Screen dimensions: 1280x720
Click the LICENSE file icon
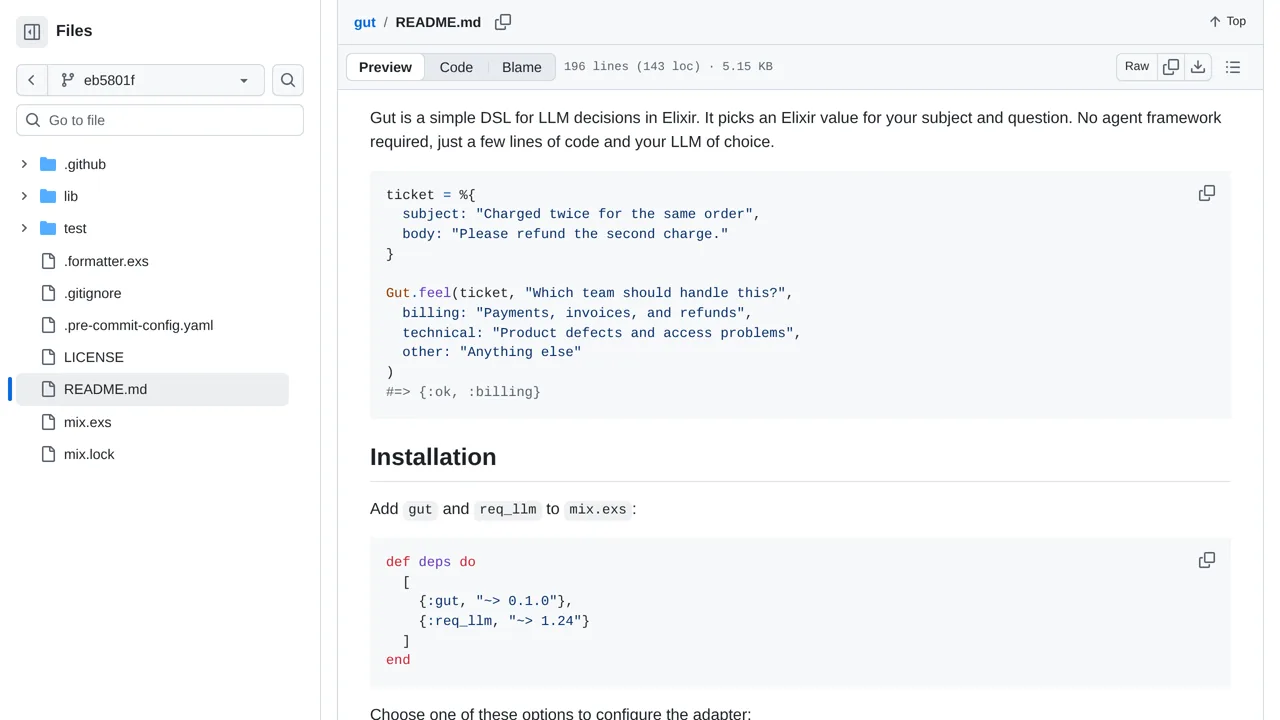pos(48,357)
